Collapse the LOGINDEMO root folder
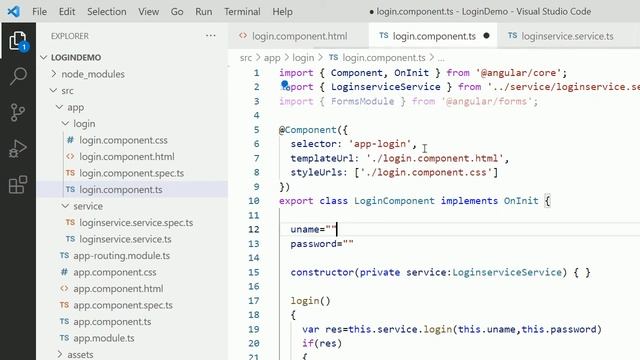Viewport: 640px width, 360px height. tap(76, 58)
